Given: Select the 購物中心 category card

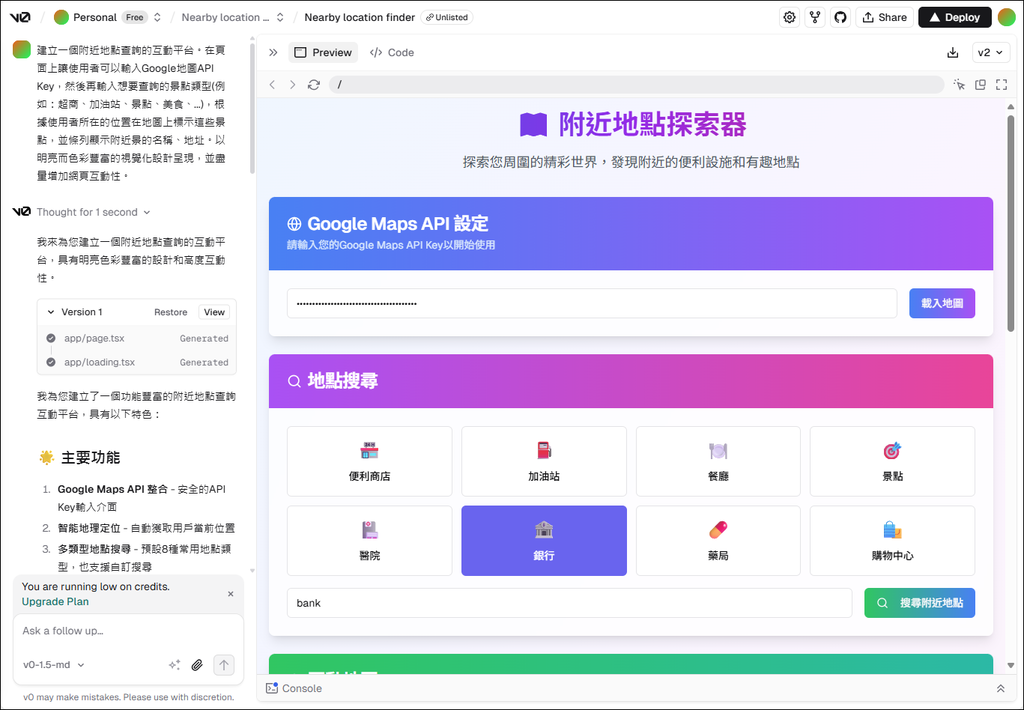Looking at the screenshot, I should click(892, 541).
